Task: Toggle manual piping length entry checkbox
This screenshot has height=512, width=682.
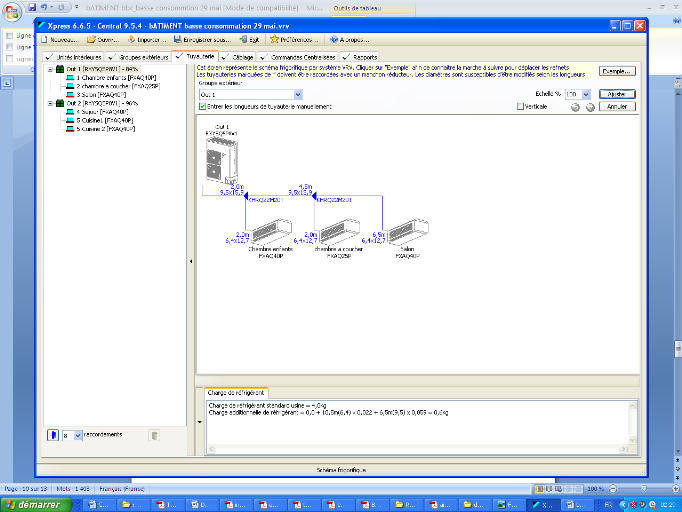Action: pyautogui.click(x=203, y=106)
